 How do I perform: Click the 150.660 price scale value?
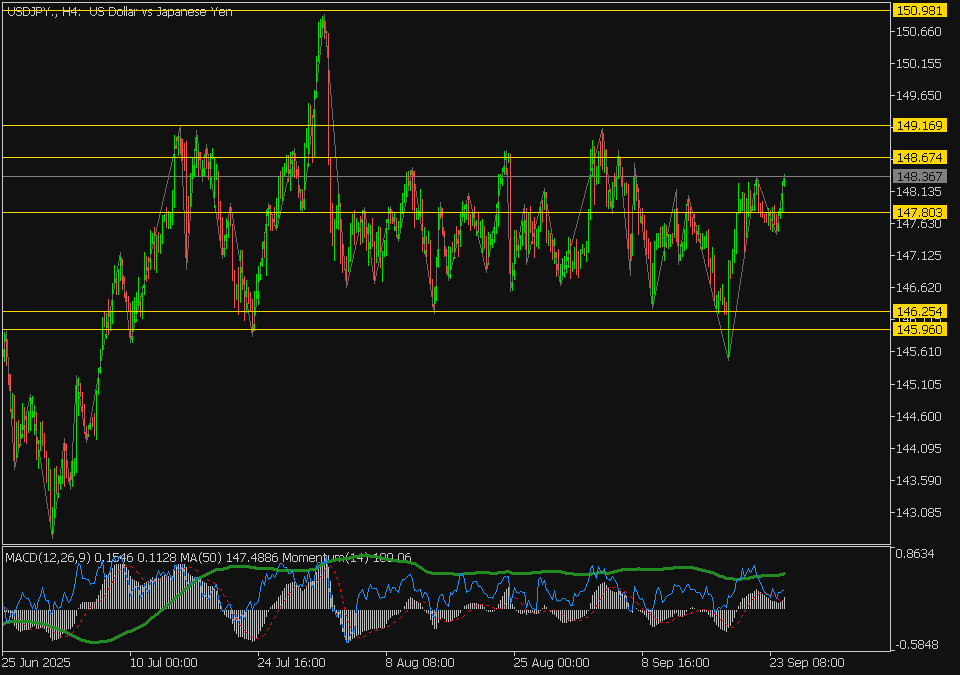pos(918,32)
